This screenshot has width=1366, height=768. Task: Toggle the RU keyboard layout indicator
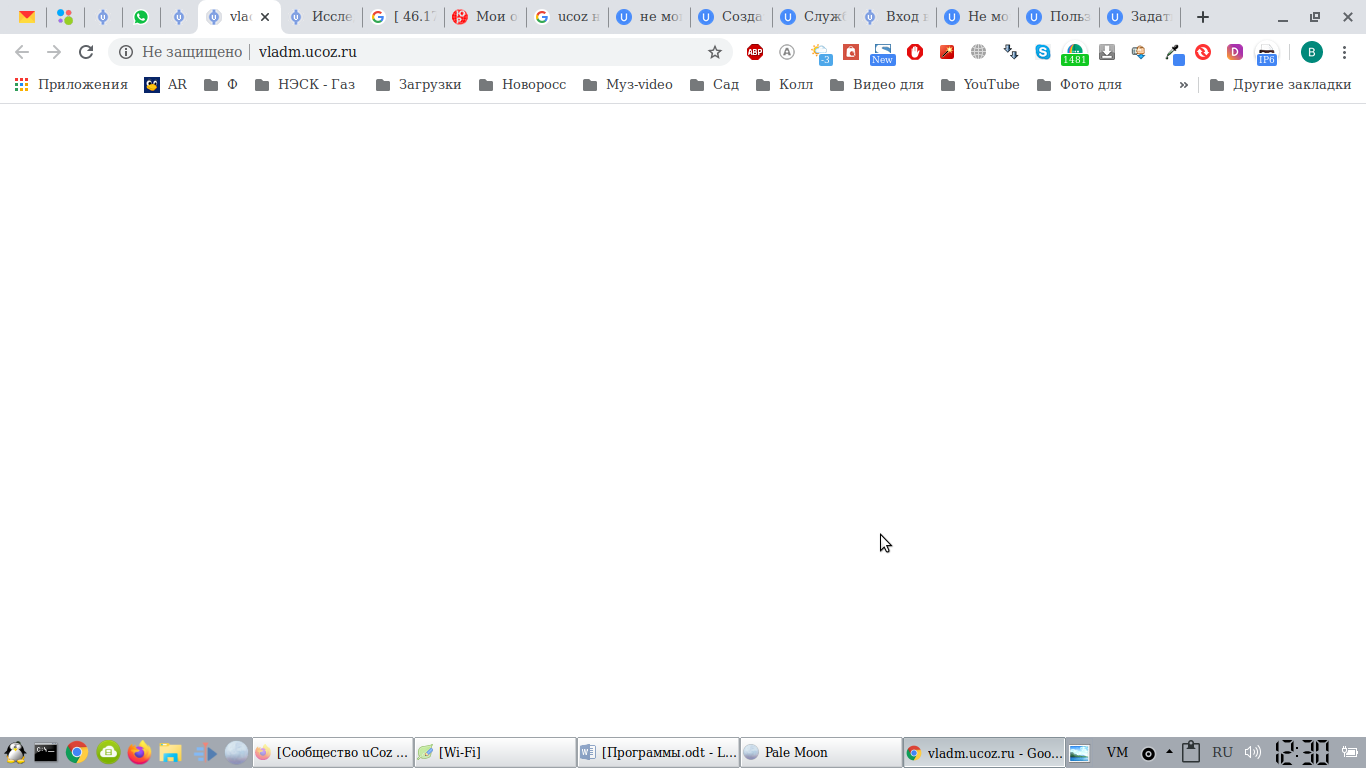click(1222, 753)
